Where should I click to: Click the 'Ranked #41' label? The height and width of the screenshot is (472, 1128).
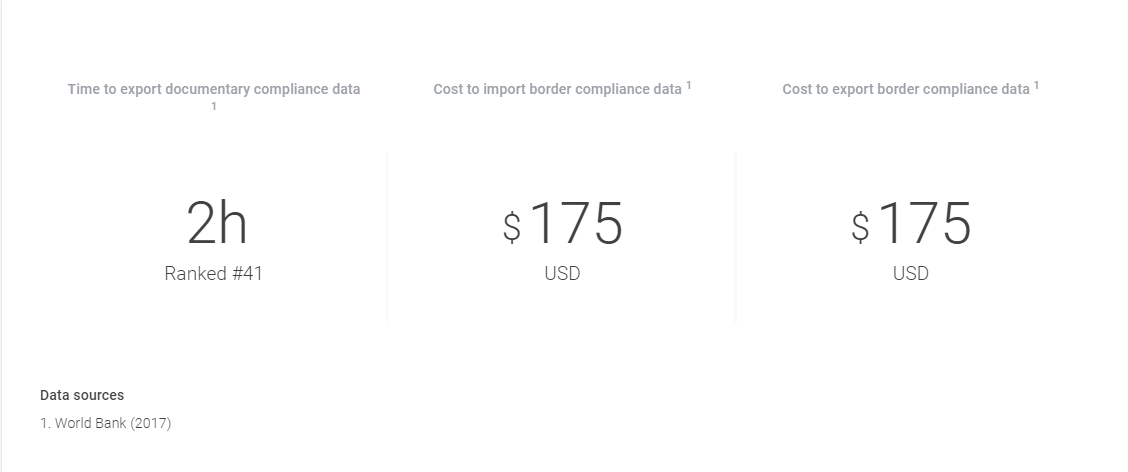[x=214, y=273]
